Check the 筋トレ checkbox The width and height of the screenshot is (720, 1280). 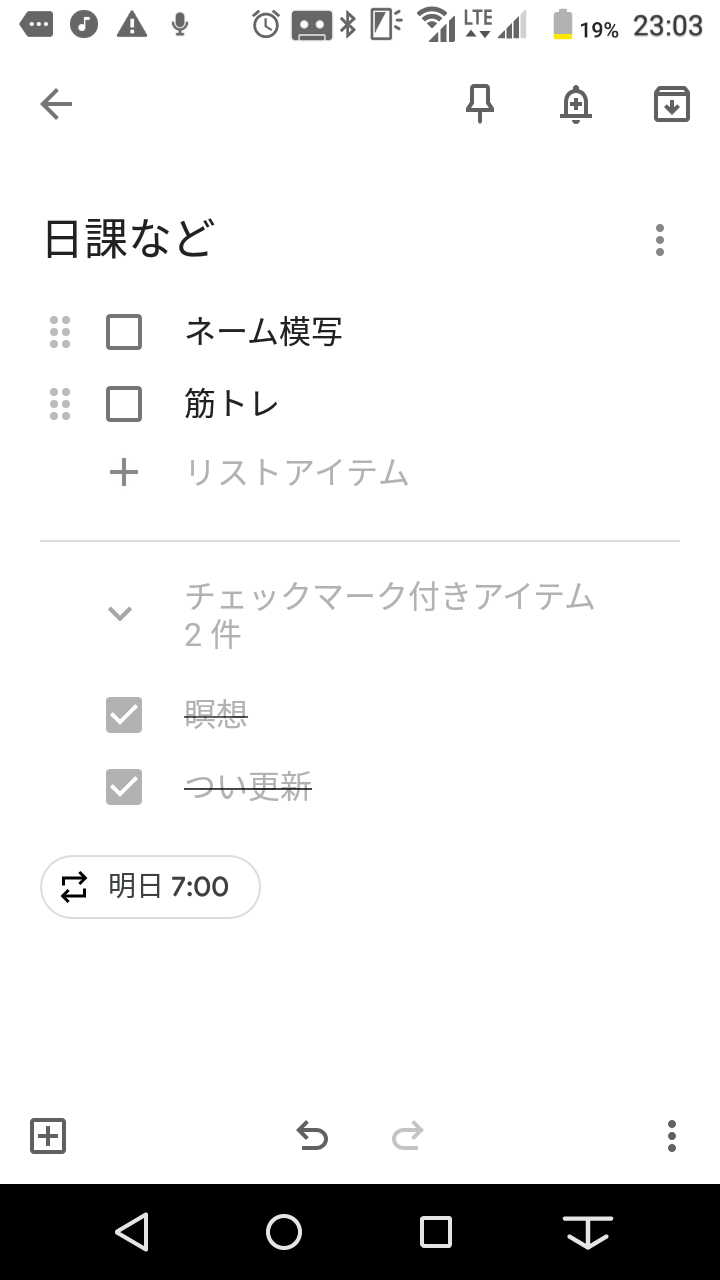click(124, 404)
